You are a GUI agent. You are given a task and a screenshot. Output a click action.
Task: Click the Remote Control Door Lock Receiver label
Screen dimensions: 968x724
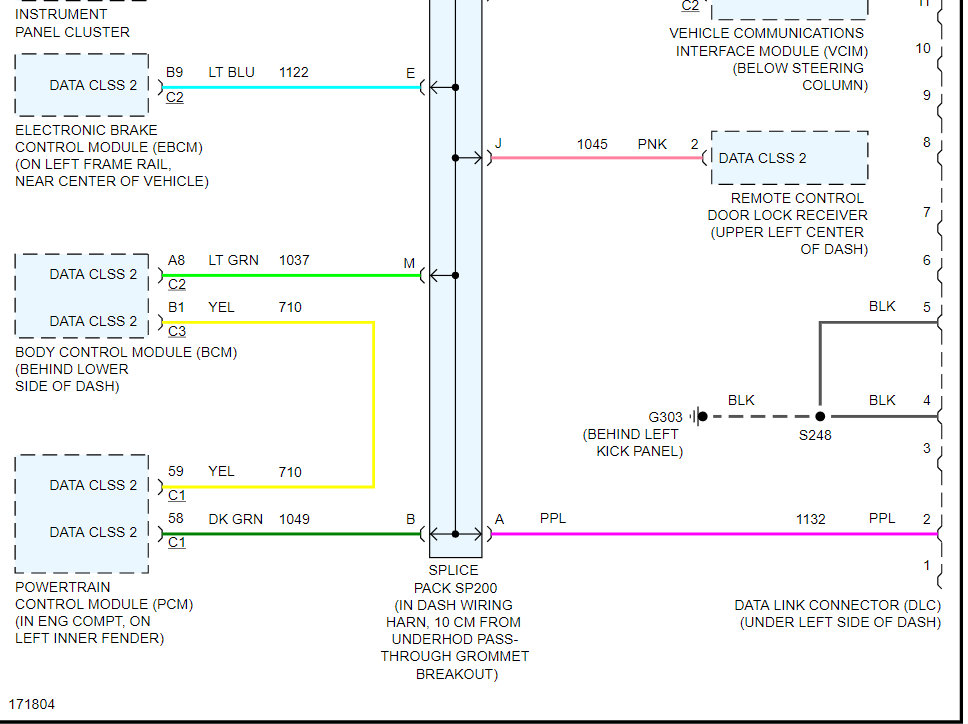(x=788, y=223)
